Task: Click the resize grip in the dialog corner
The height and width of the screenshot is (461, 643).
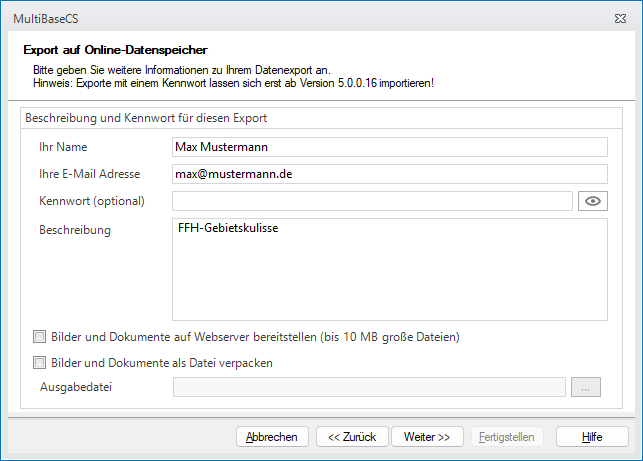Action: [x=636, y=454]
